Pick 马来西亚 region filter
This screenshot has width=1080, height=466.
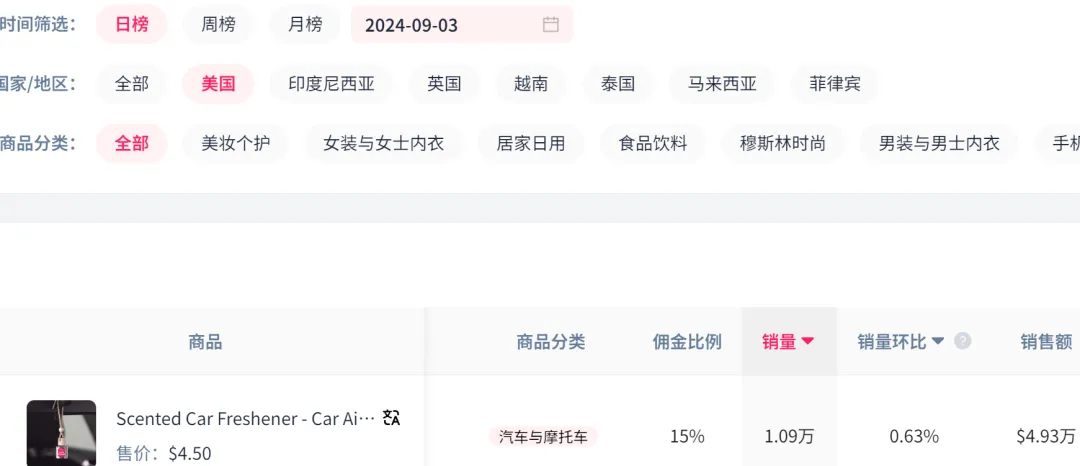pos(722,84)
